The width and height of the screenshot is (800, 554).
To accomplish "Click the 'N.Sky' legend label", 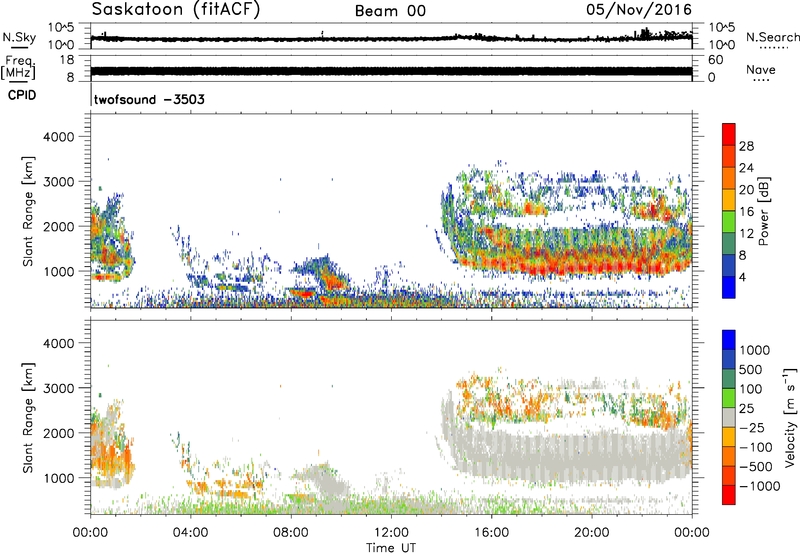I will (x=19, y=37).
